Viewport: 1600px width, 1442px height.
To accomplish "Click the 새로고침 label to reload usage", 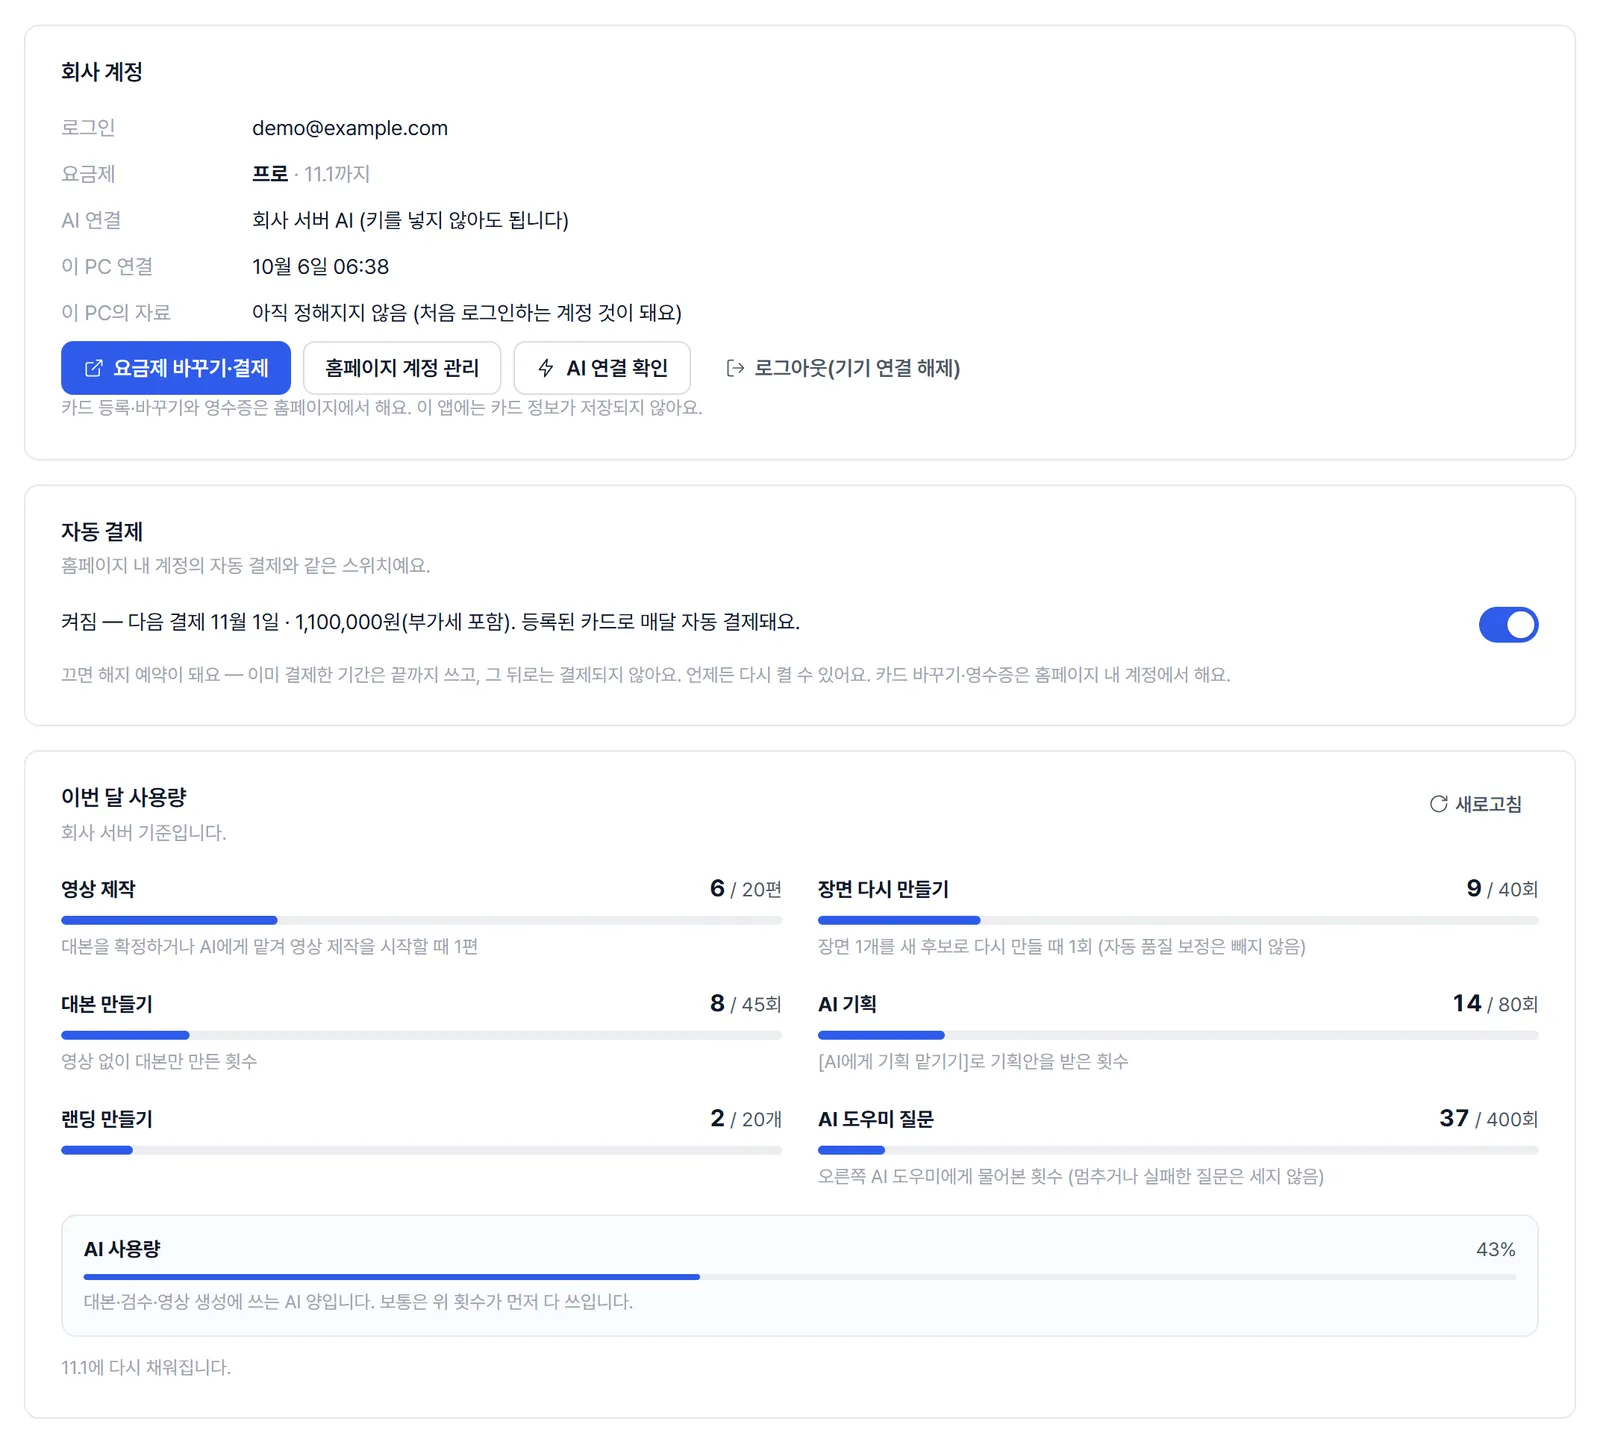I will [1488, 804].
